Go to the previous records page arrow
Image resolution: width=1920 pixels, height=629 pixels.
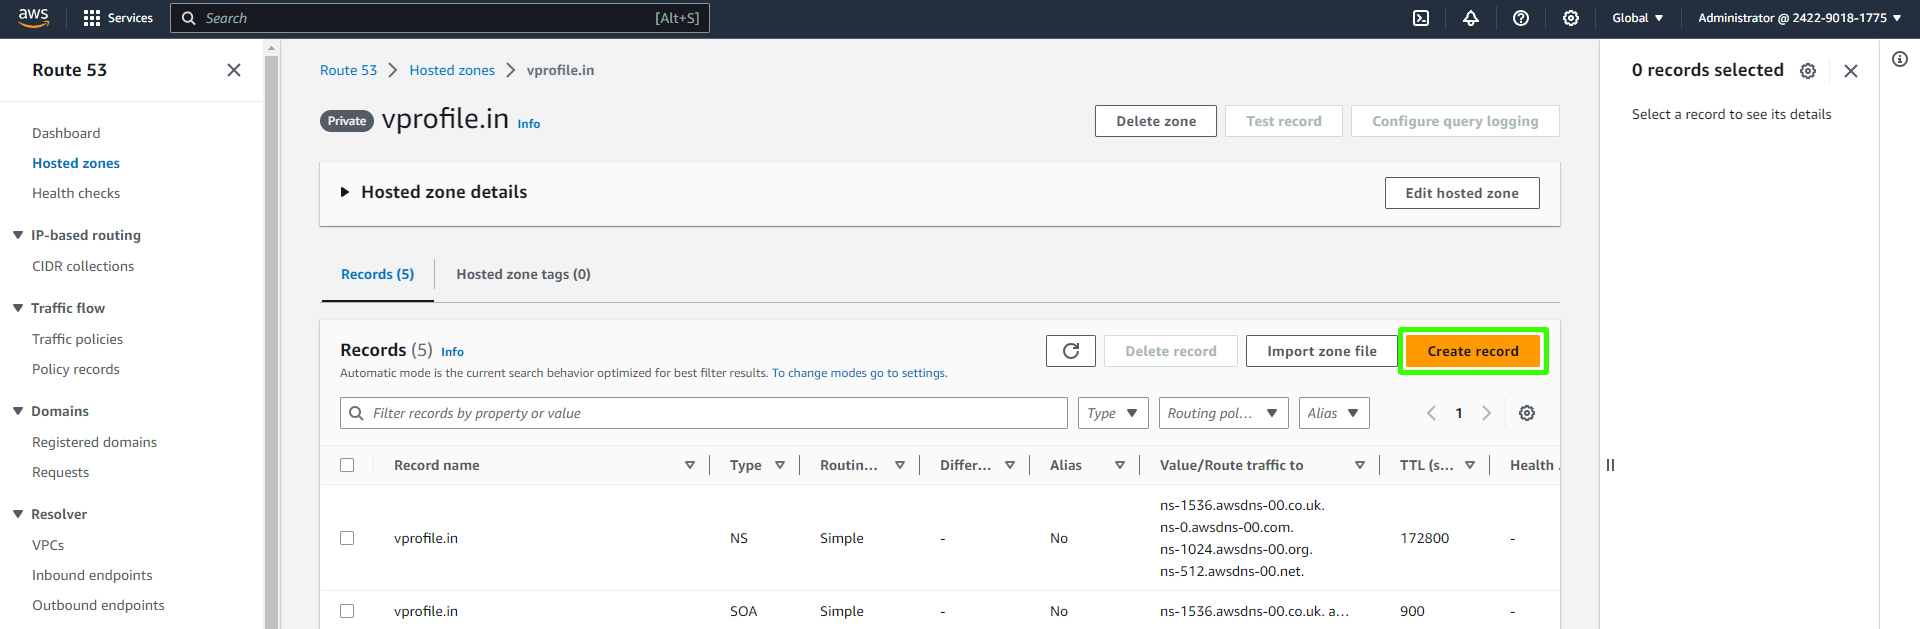[1431, 413]
